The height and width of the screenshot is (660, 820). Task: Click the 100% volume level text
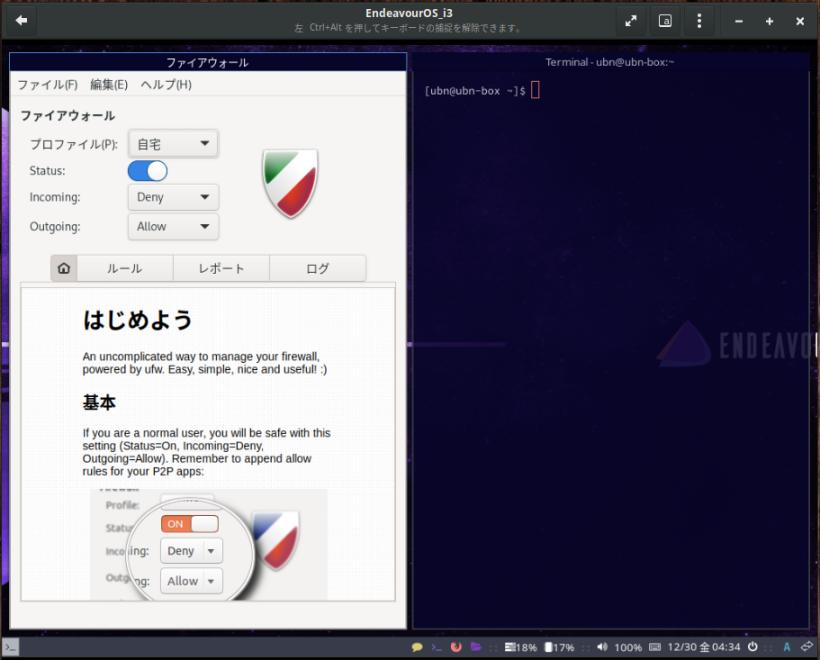[628, 647]
